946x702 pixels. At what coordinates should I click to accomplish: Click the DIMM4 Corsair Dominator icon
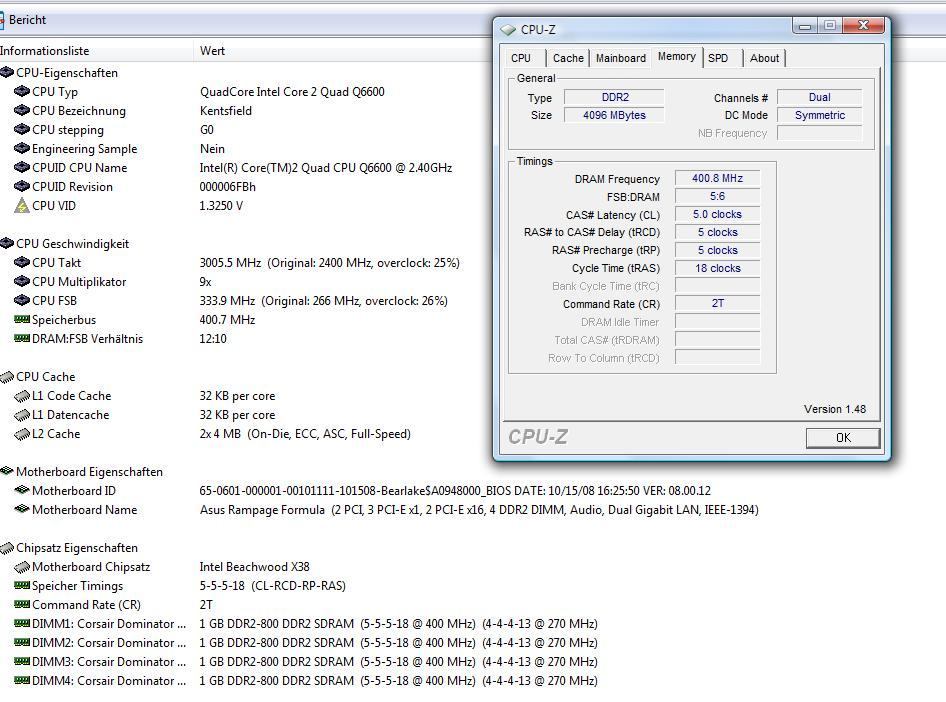coord(22,680)
